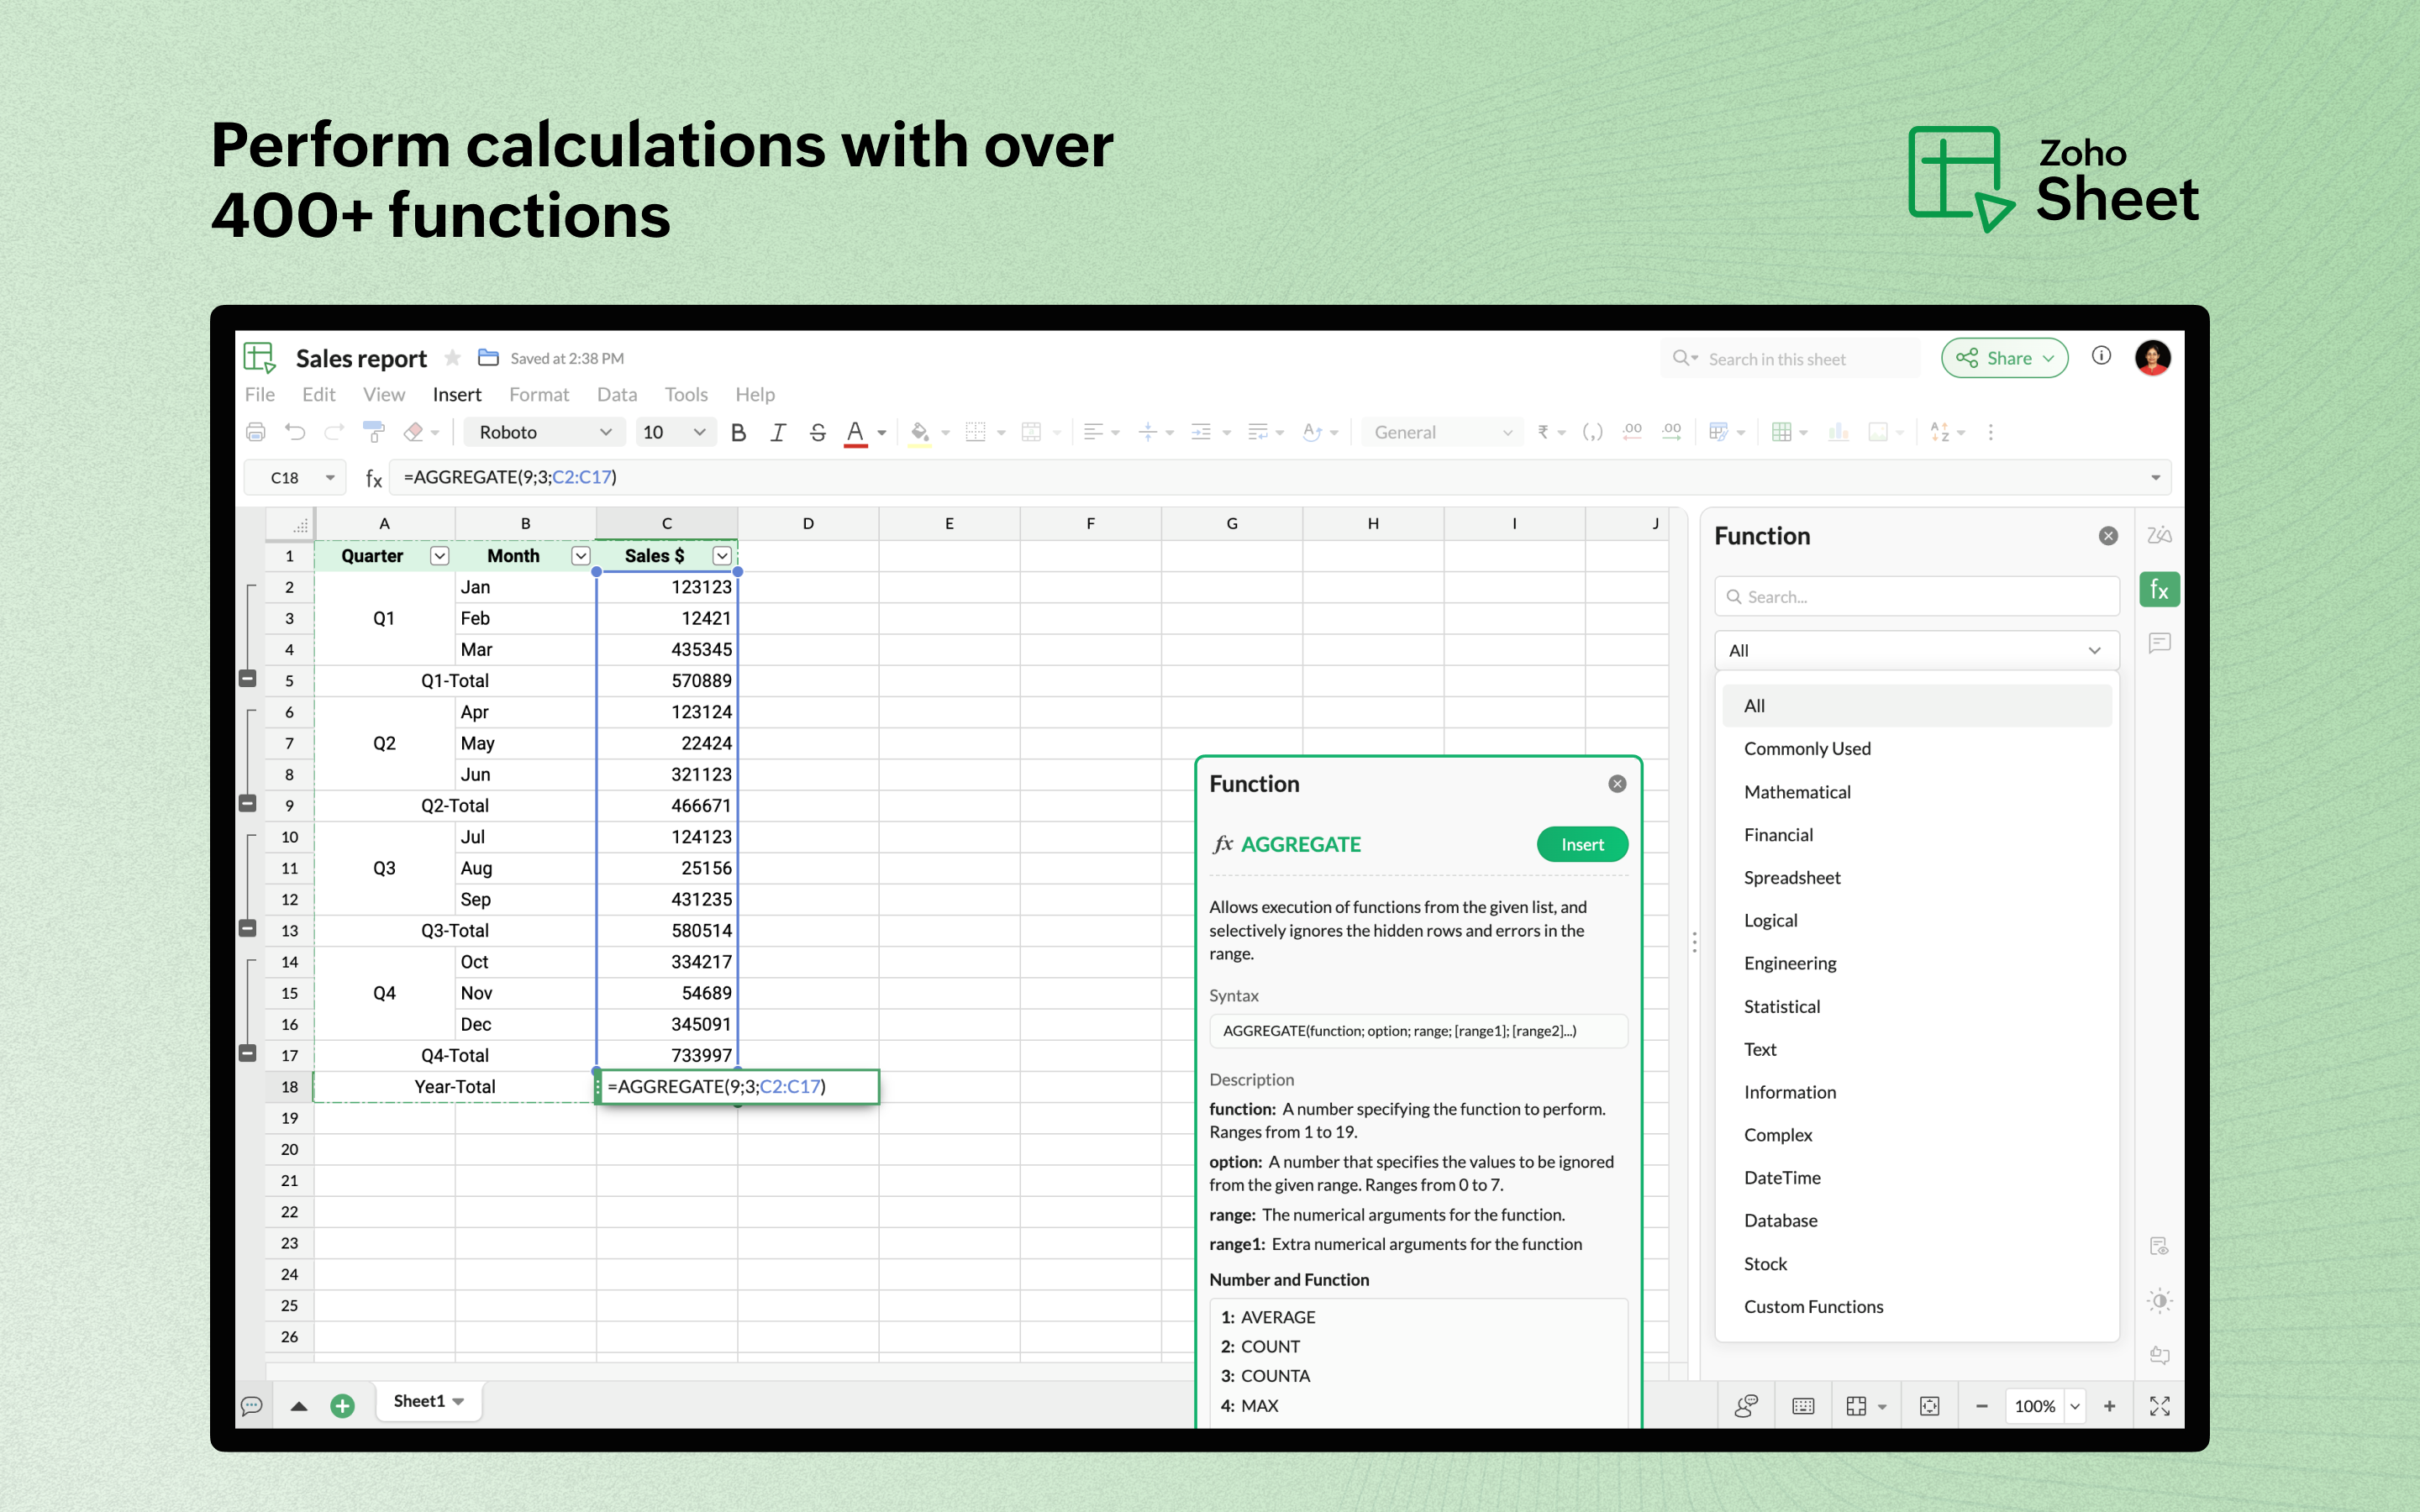This screenshot has height=1512, width=2420.
Task: Apply currency format with the ₹ icon
Action: click(1544, 431)
